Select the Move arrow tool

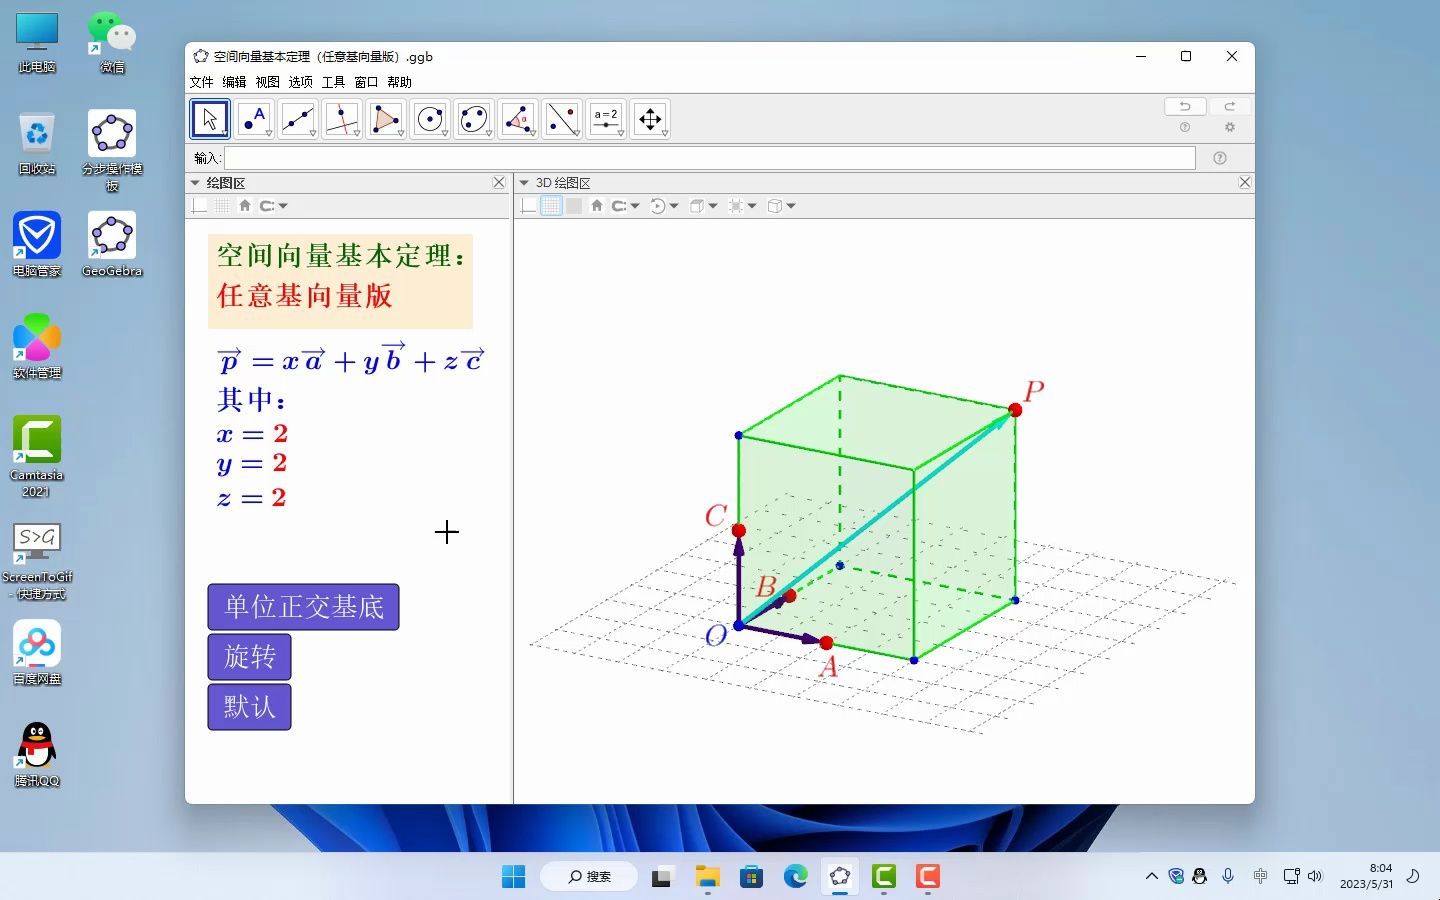(x=210, y=119)
